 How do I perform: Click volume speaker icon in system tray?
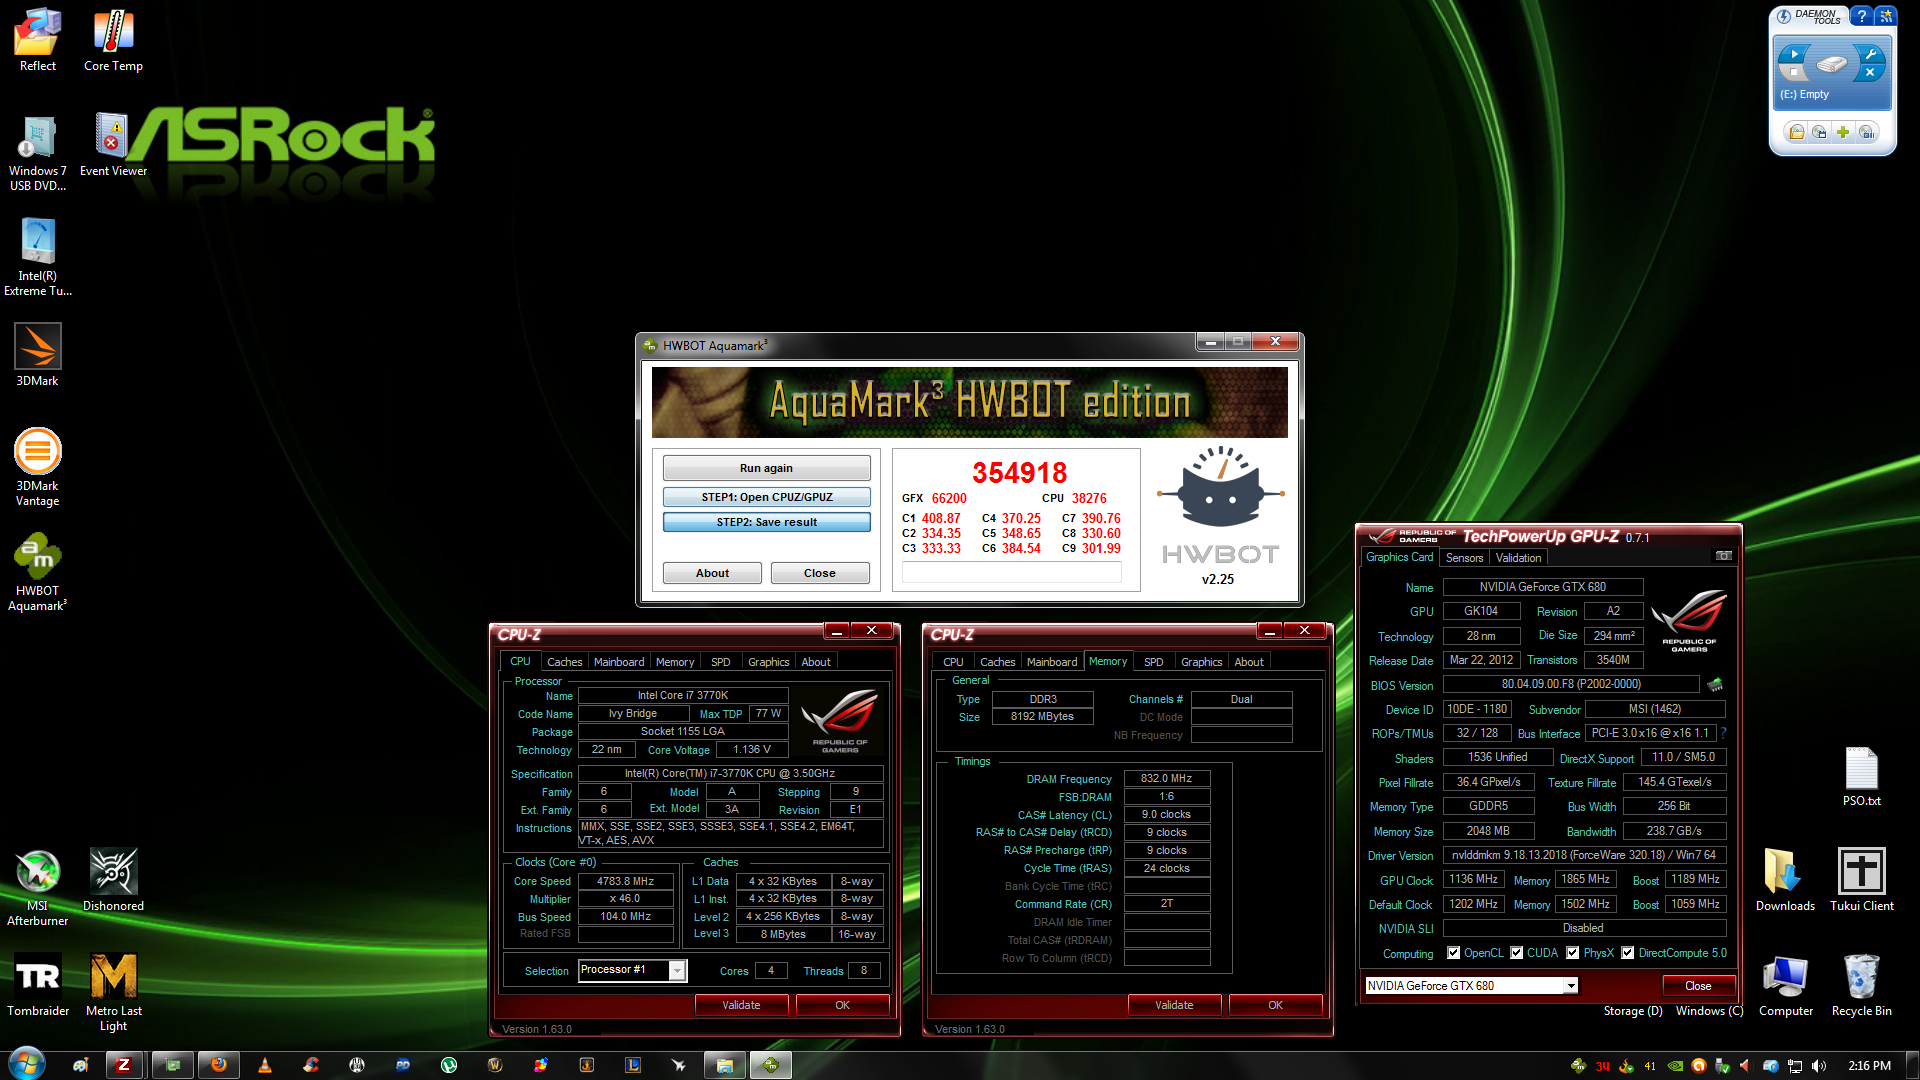pyautogui.click(x=1819, y=1066)
